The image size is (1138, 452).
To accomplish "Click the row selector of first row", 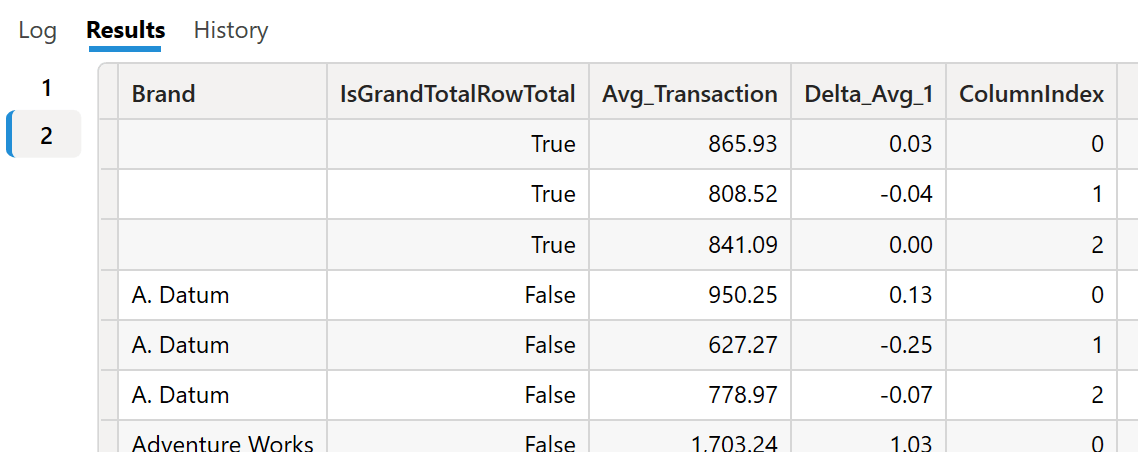I will [x=109, y=144].
